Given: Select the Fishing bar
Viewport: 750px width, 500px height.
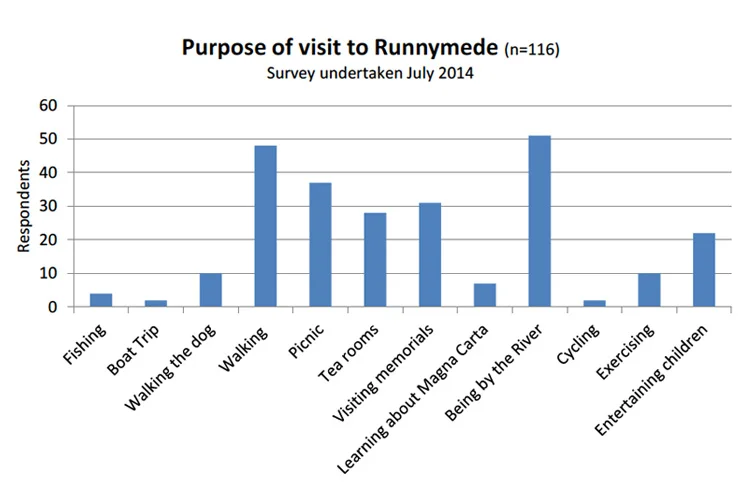Looking at the screenshot, I should click(x=101, y=300).
